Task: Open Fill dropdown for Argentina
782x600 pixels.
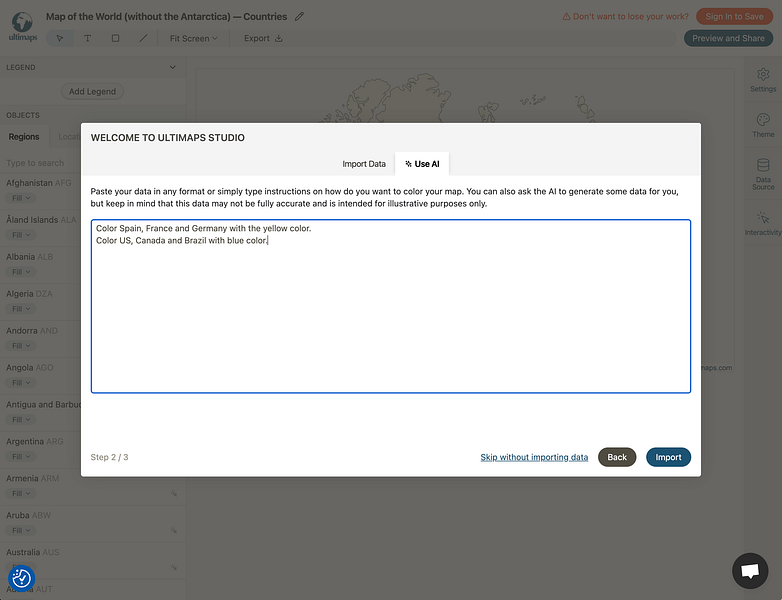Action: click(21, 456)
